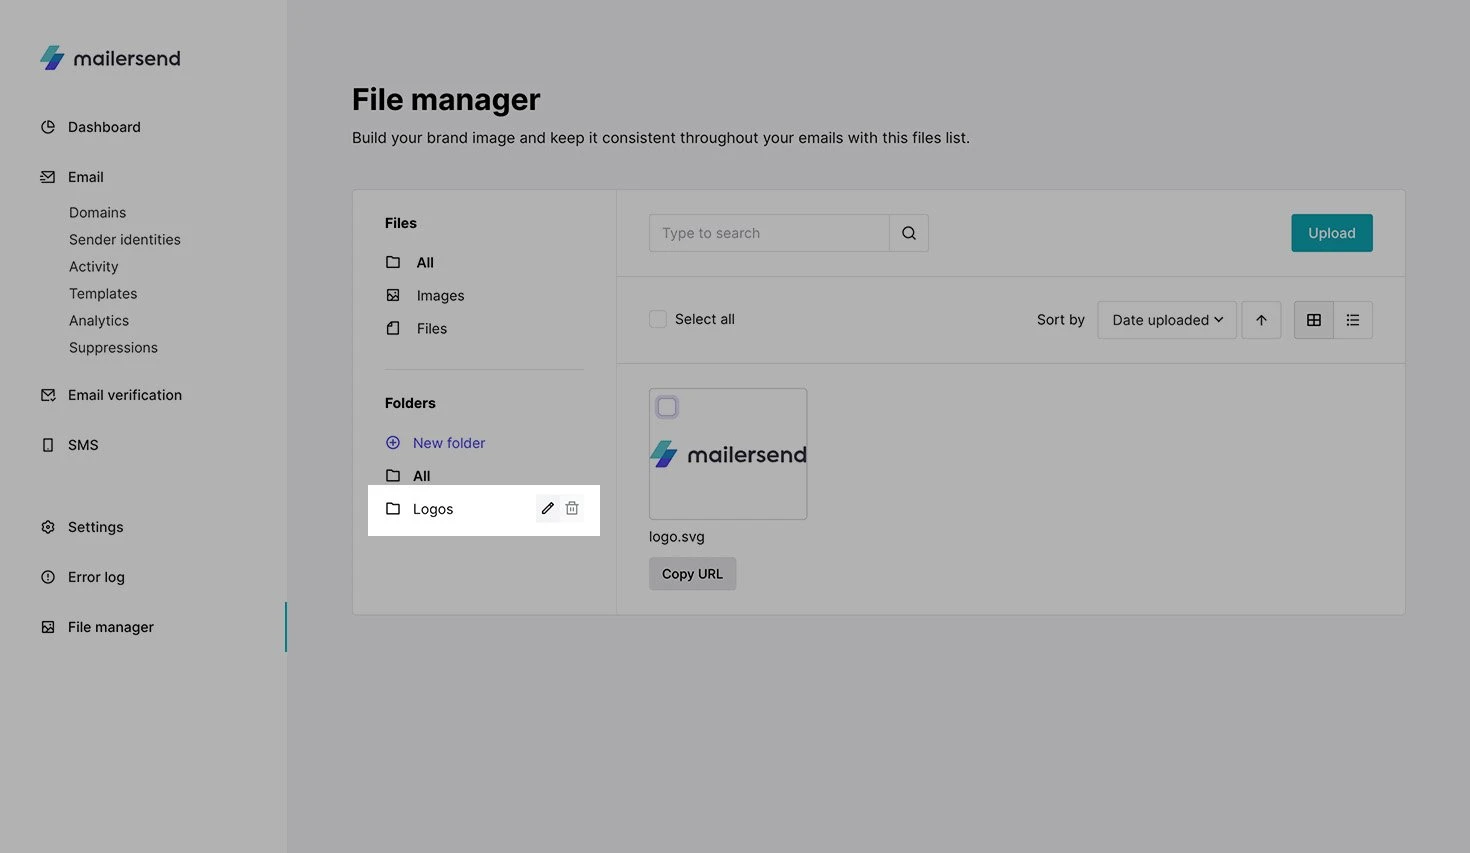
Task: Open the Date uploaded sort dropdown
Action: point(1167,320)
